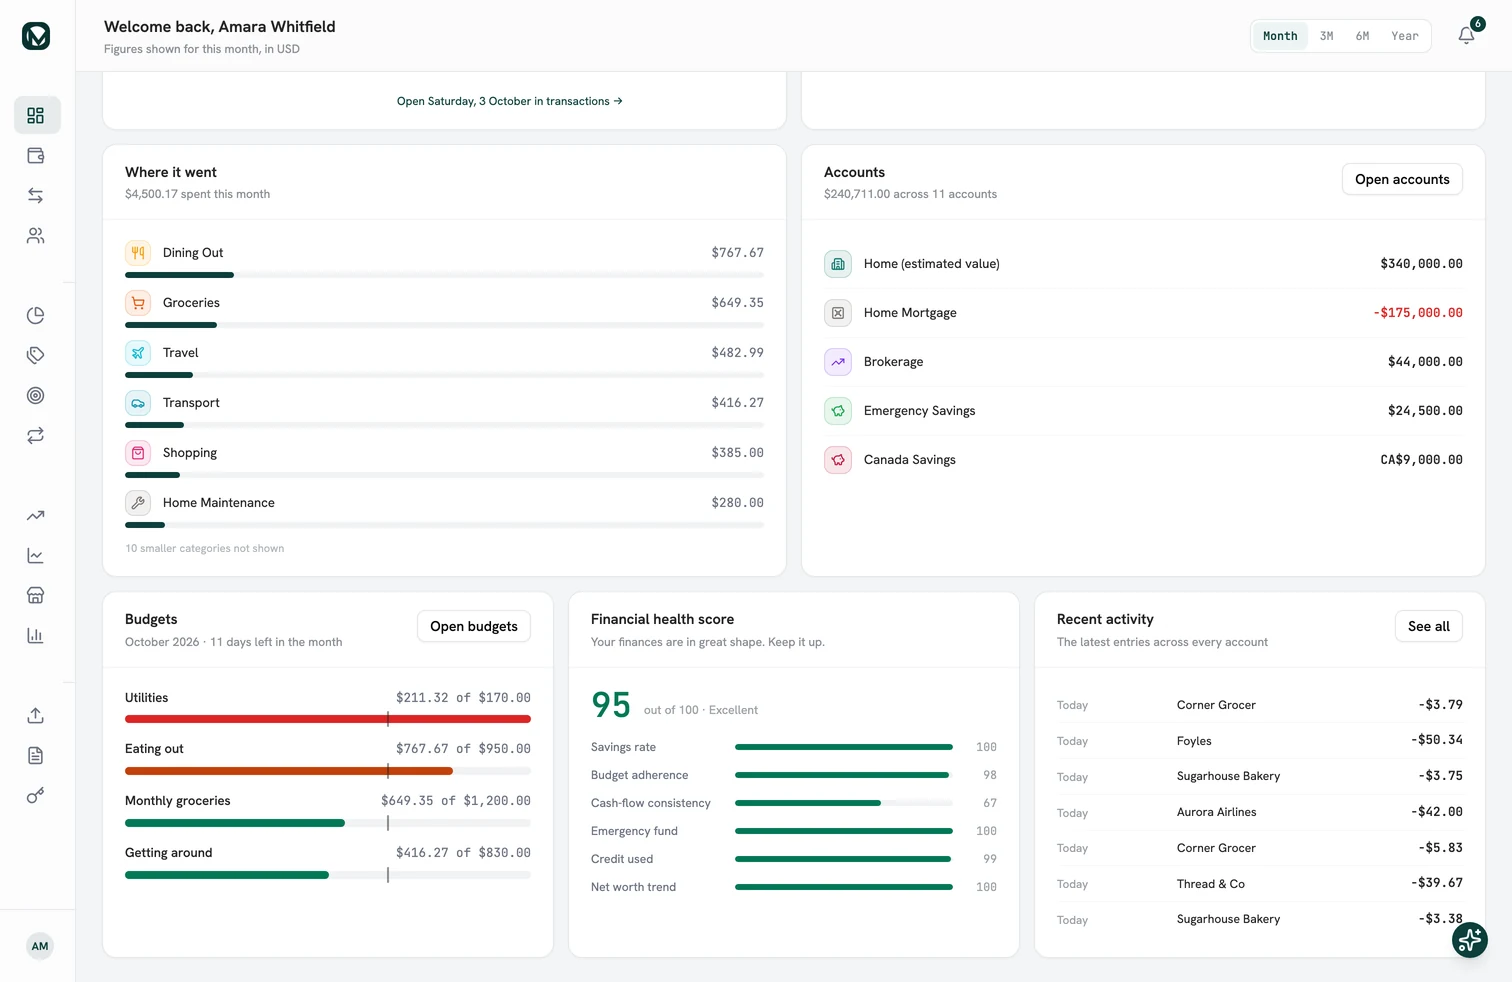Click the Thread & Co transaction
1512x982 pixels.
[1260, 884]
